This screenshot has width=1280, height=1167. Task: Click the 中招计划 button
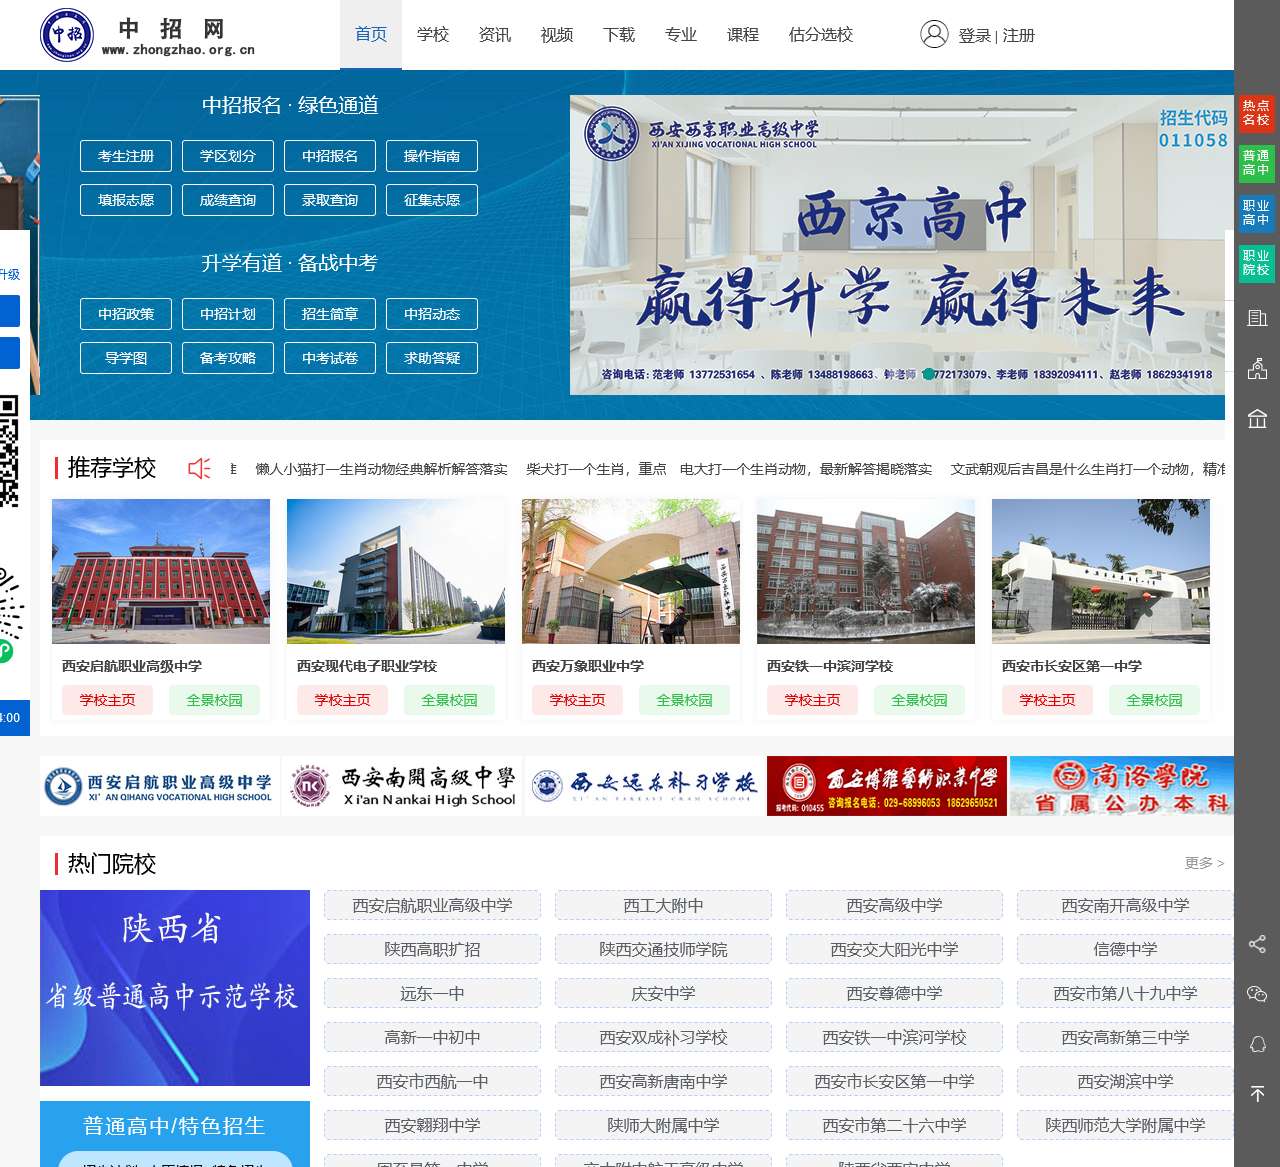[228, 314]
